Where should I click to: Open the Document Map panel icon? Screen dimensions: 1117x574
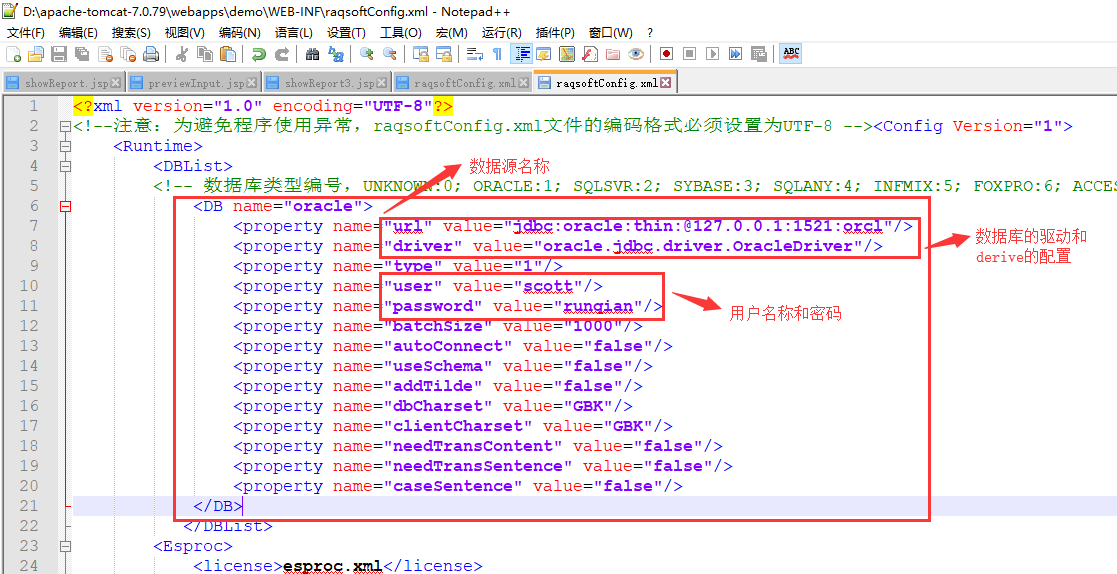point(567,53)
